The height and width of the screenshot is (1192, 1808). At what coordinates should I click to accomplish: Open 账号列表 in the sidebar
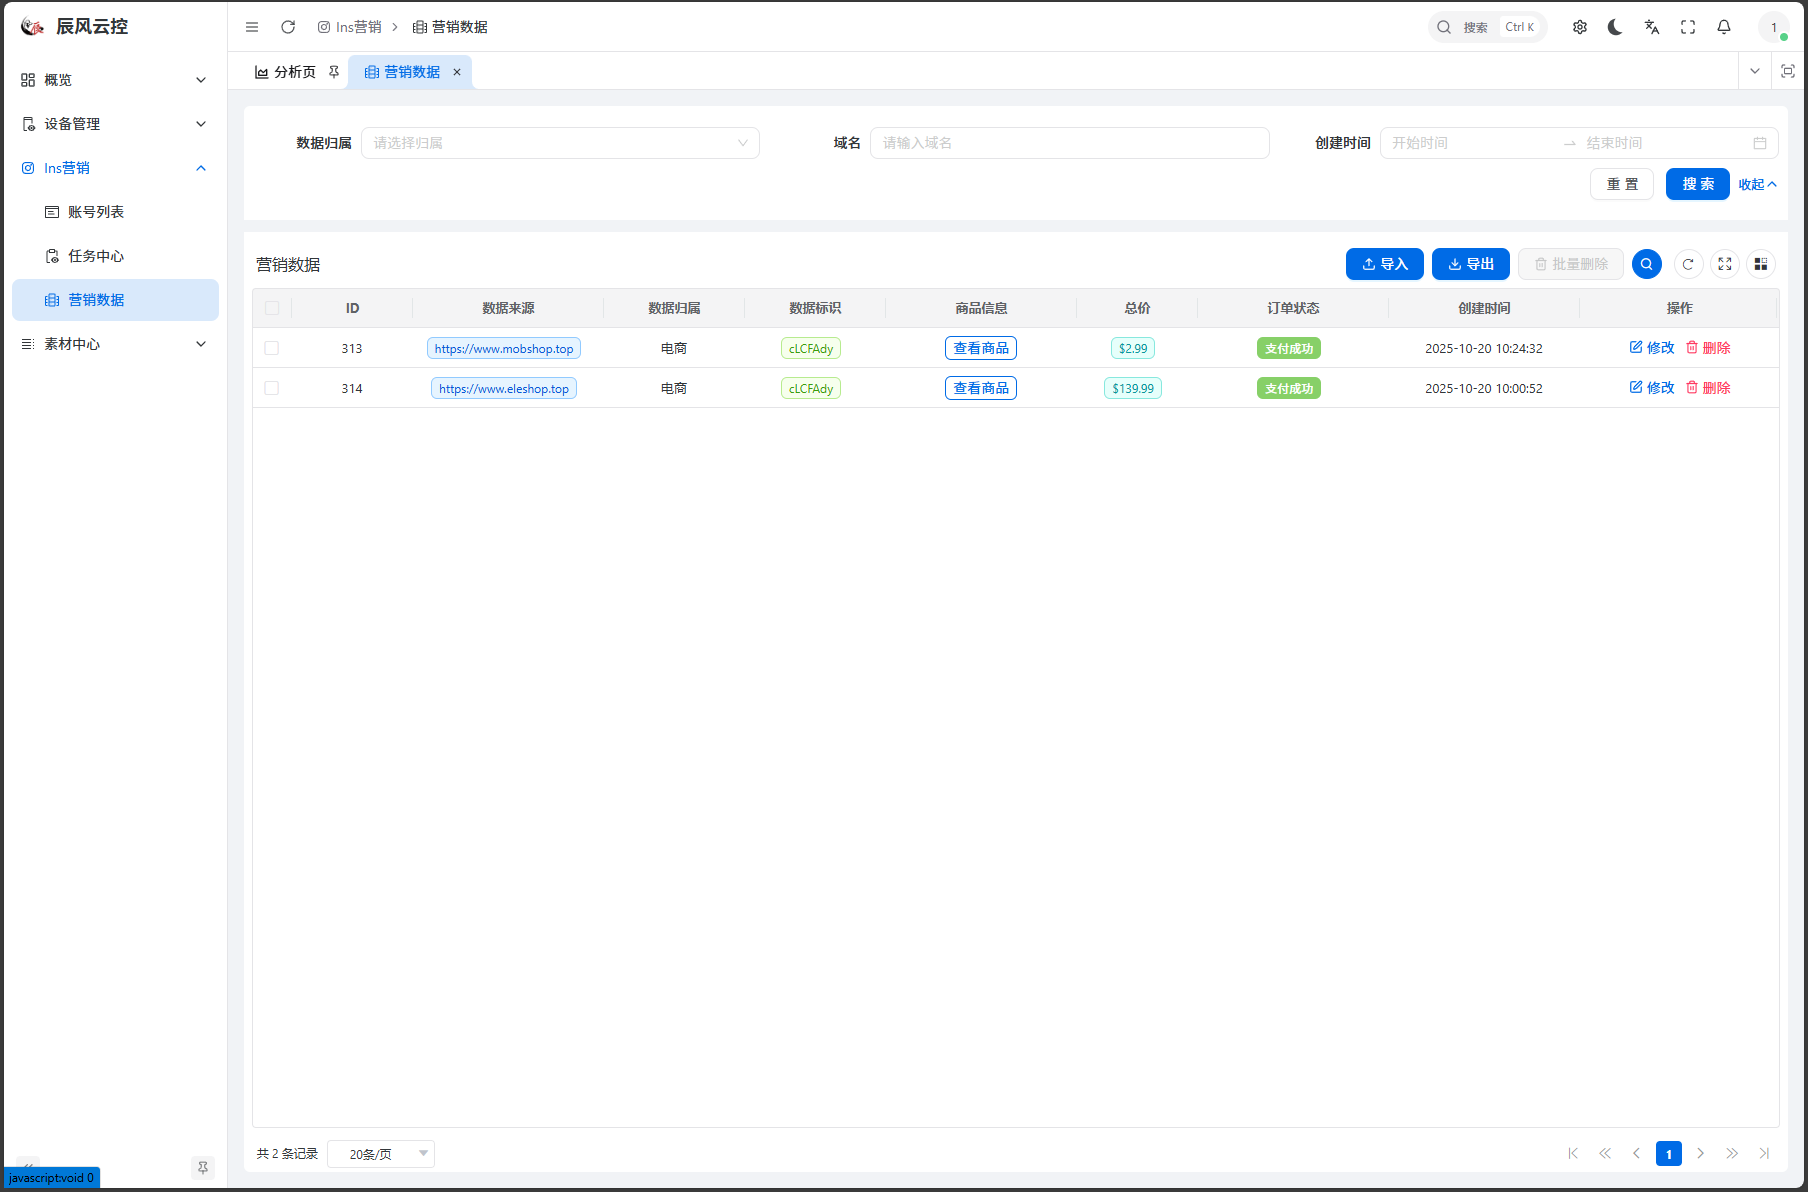coord(96,212)
